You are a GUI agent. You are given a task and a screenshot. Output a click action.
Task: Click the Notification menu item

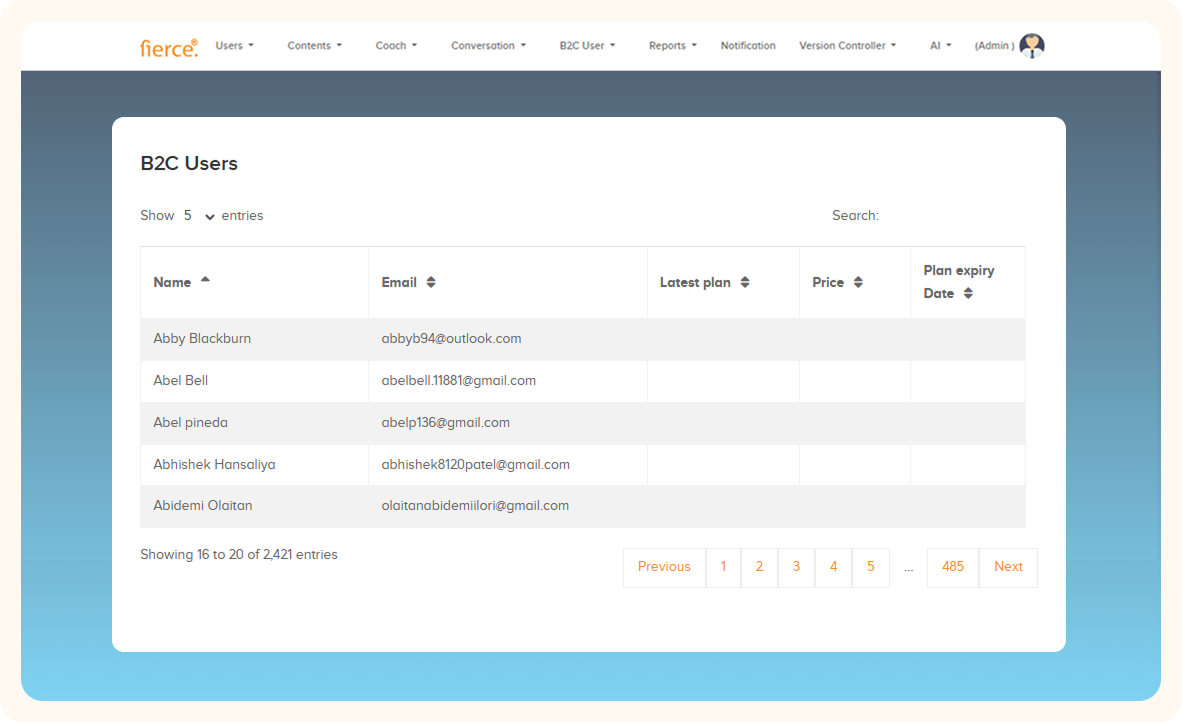click(748, 45)
